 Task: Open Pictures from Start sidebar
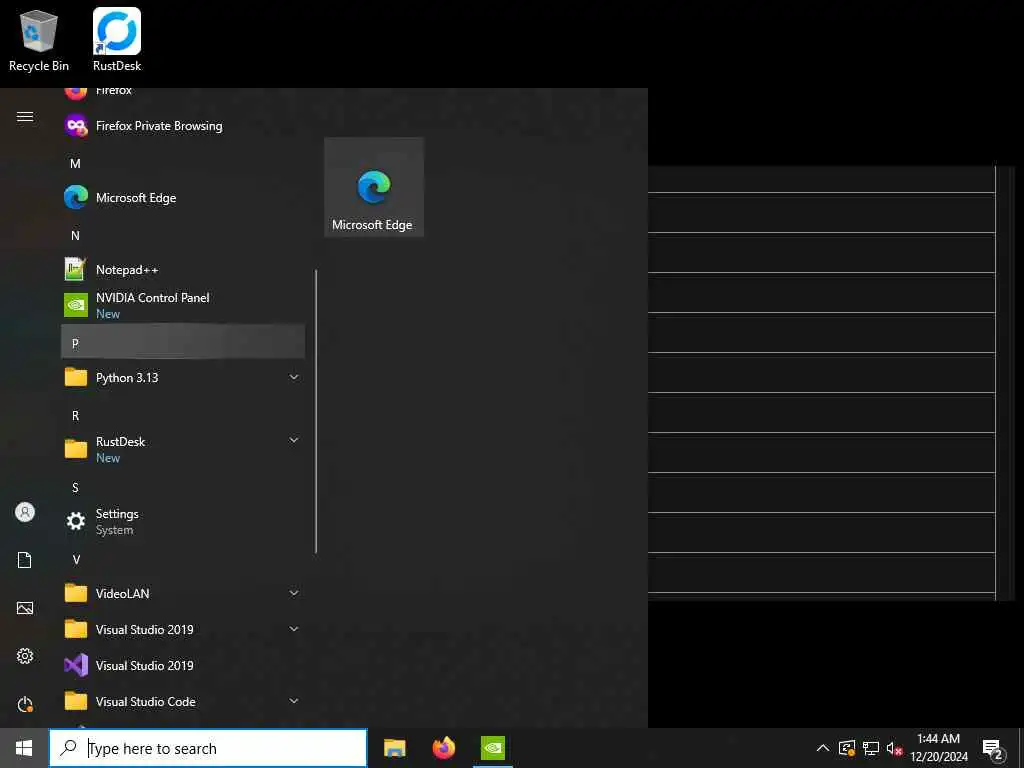[25, 608]
